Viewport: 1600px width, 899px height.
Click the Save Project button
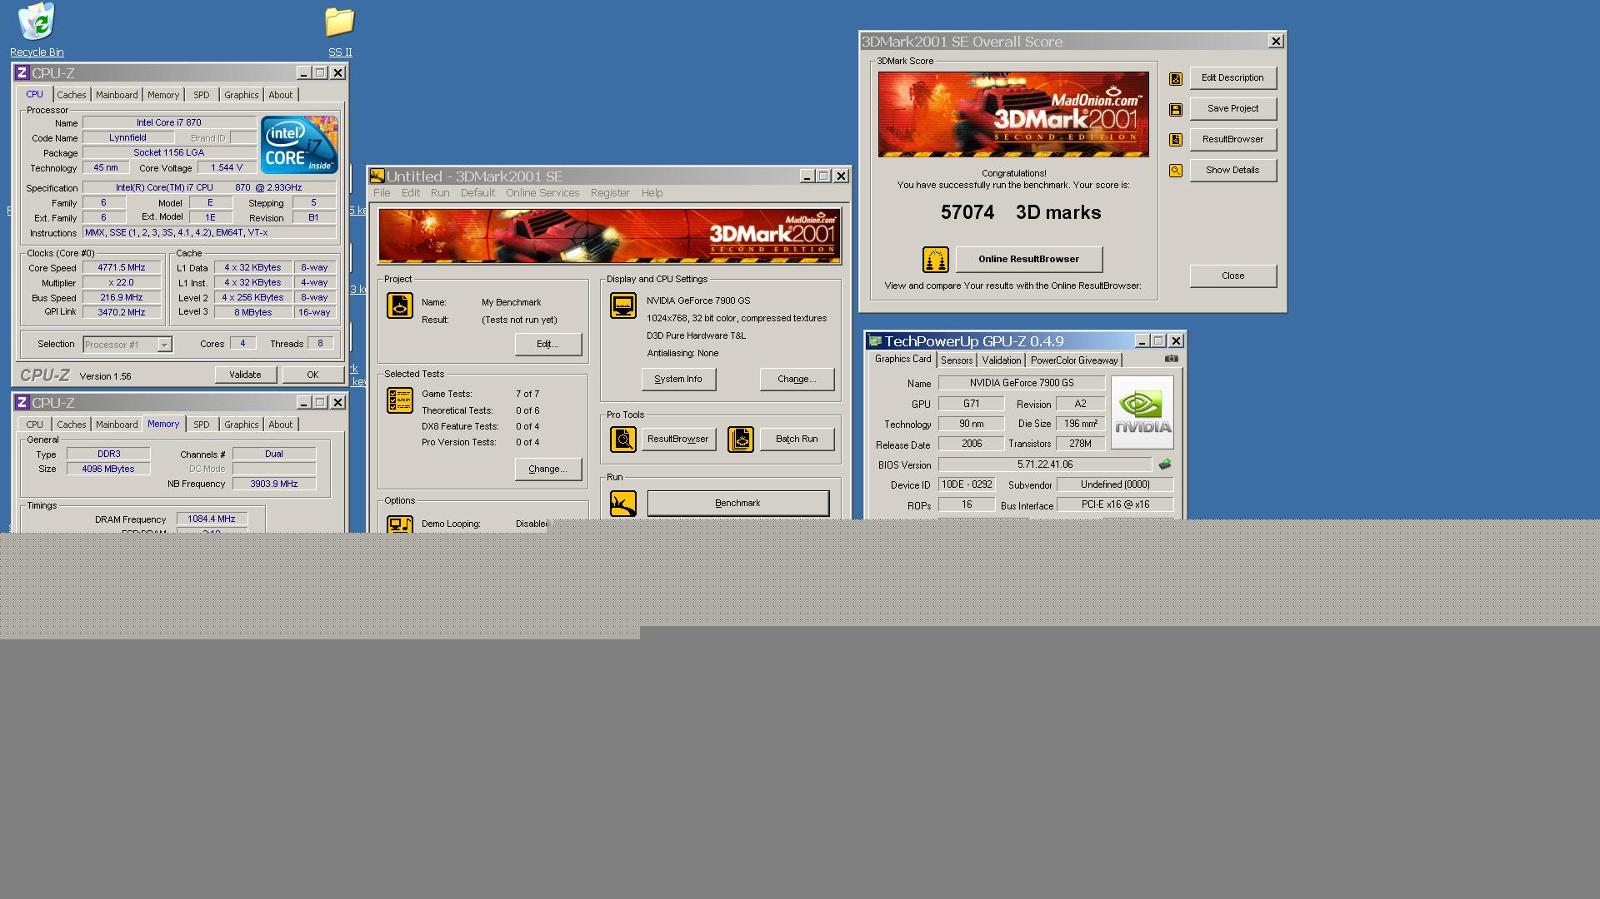click(x=1233, y=109)
